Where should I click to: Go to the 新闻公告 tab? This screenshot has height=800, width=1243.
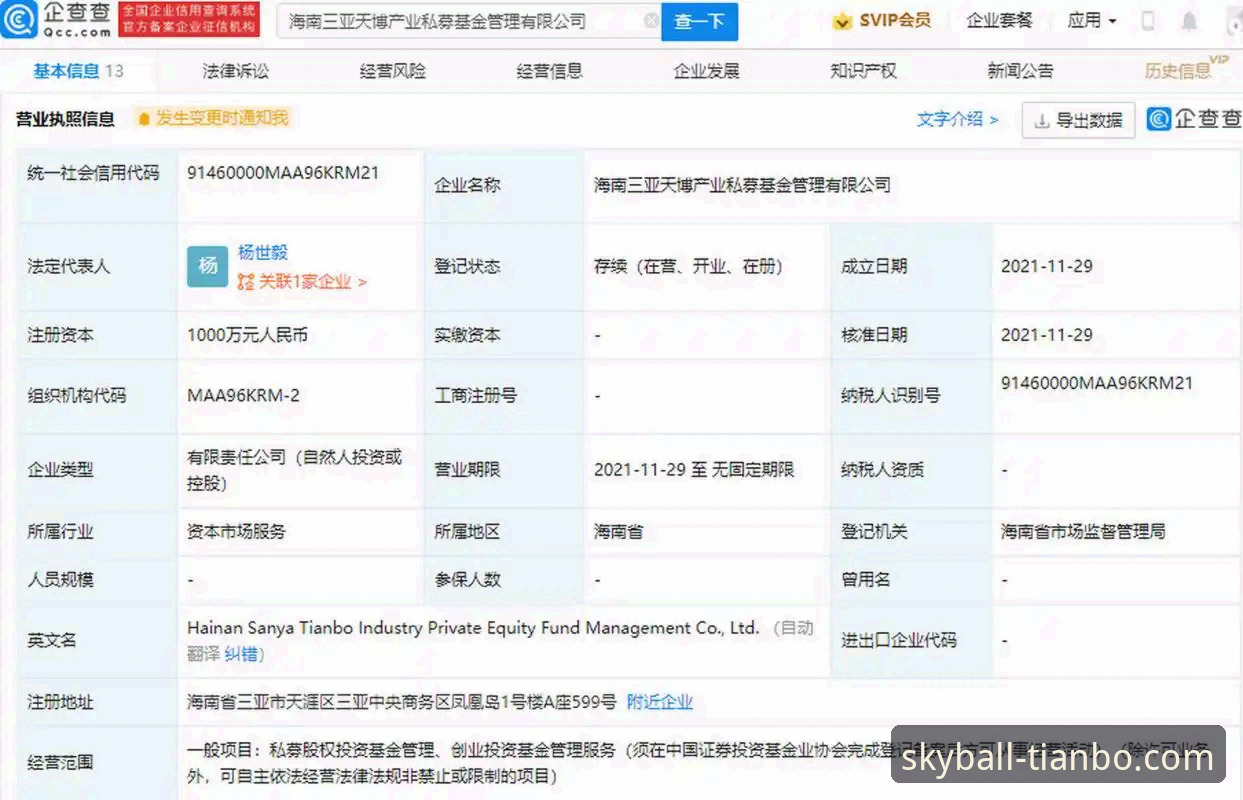(1020, 70)
